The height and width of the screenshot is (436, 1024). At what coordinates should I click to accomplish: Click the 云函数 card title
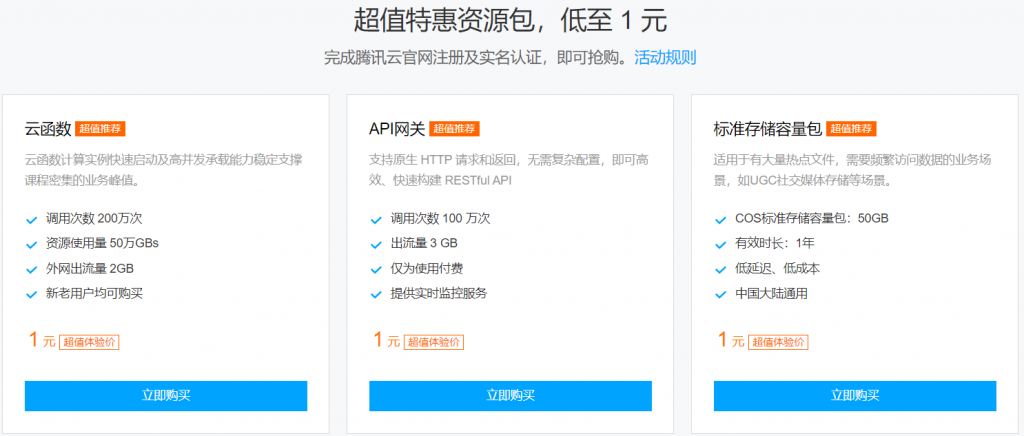click(48, 129)
